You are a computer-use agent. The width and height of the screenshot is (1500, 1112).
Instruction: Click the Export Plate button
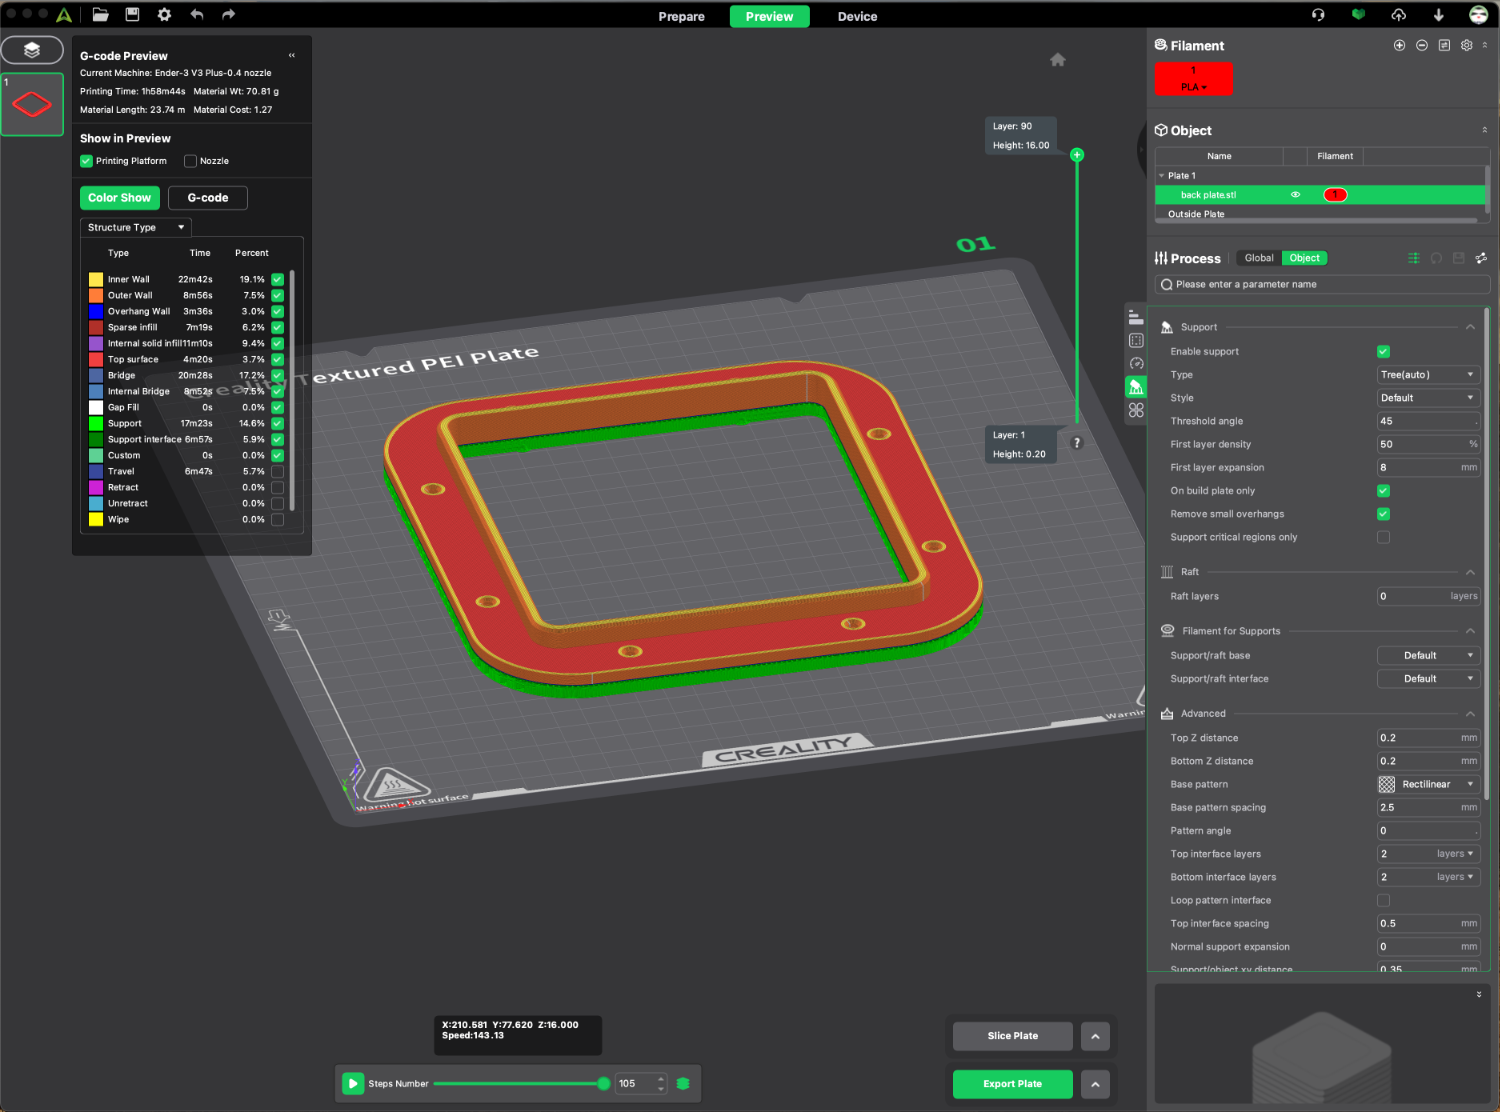click(x=1012, y=1084)
